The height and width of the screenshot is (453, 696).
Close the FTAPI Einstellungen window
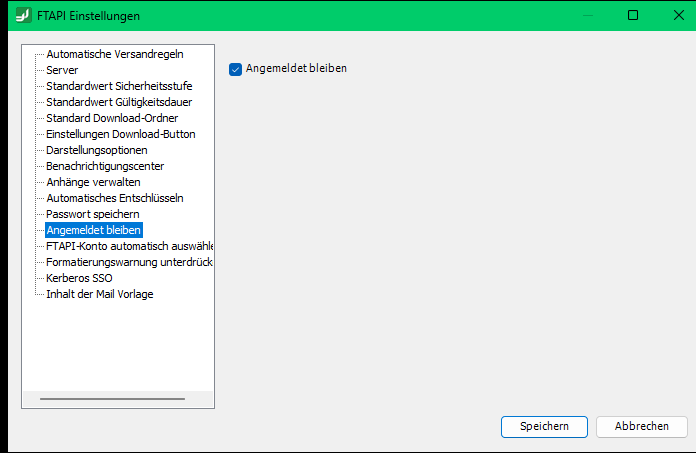point(678,16)
